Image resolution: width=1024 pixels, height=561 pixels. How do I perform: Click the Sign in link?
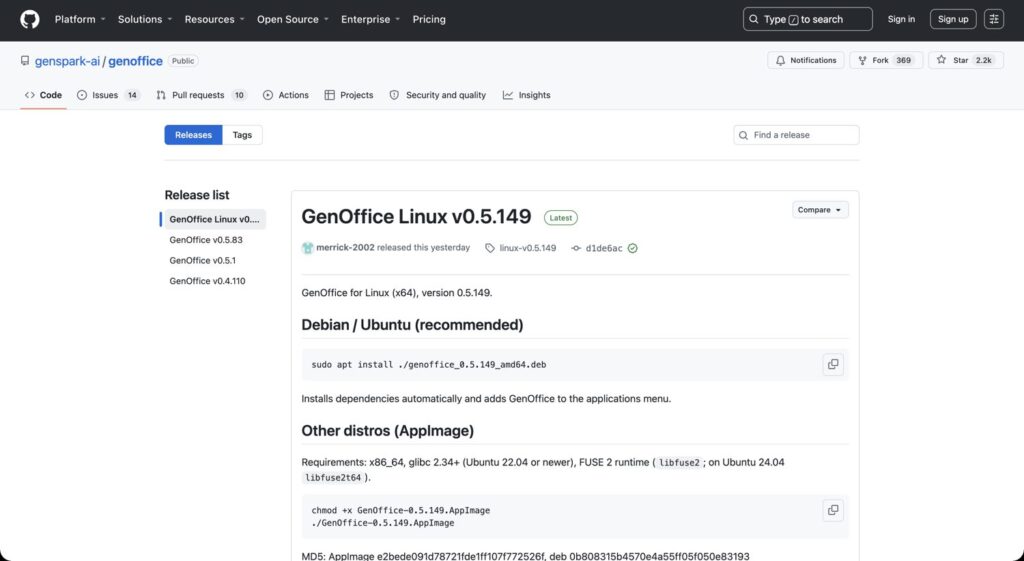[x=901, y=20]
